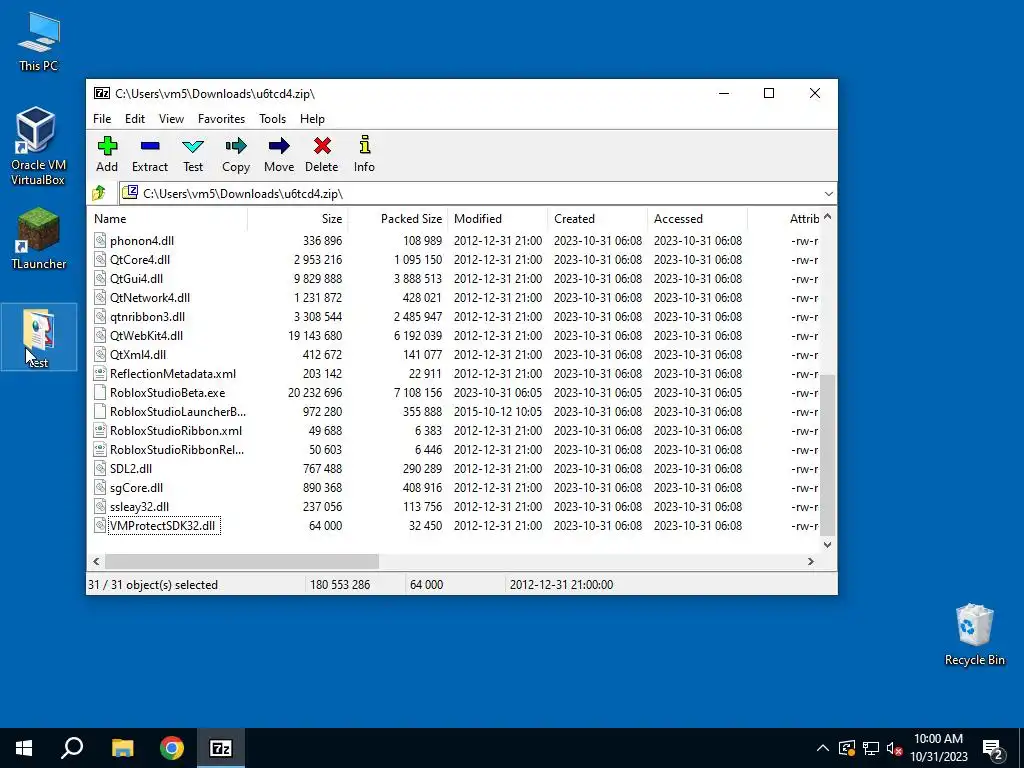
Task: Select RobloxStudioRibbonRel... row
Action: click(x=453, y=449)
